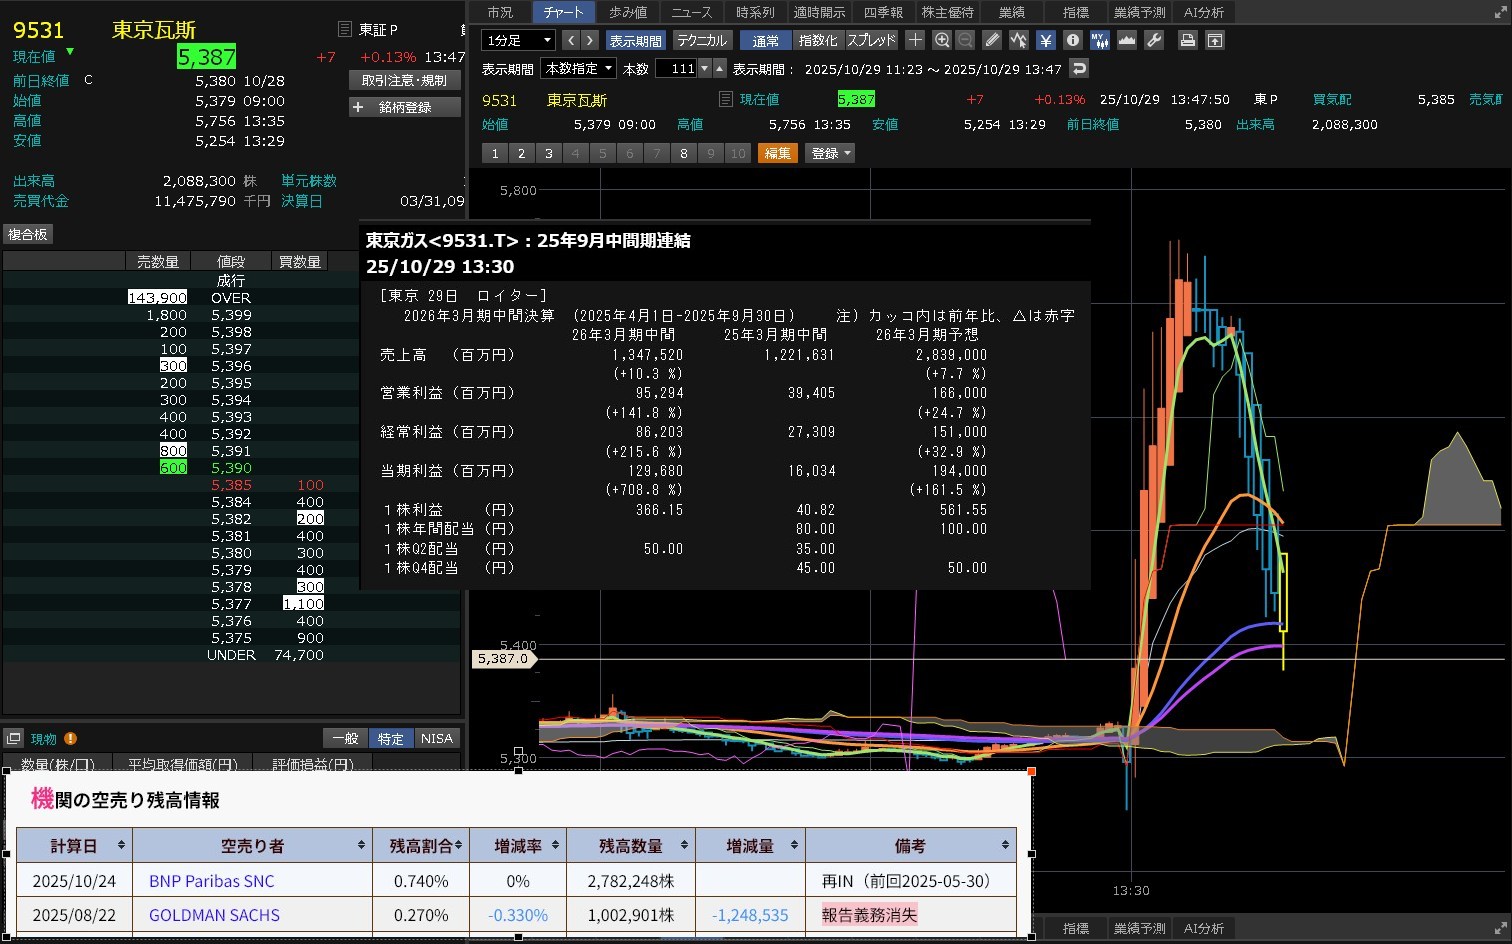Image resolution: width=1512 pixels, height=944 pixels.
Task: Toggle chart mode to 指数化
Action: [818, 40]
